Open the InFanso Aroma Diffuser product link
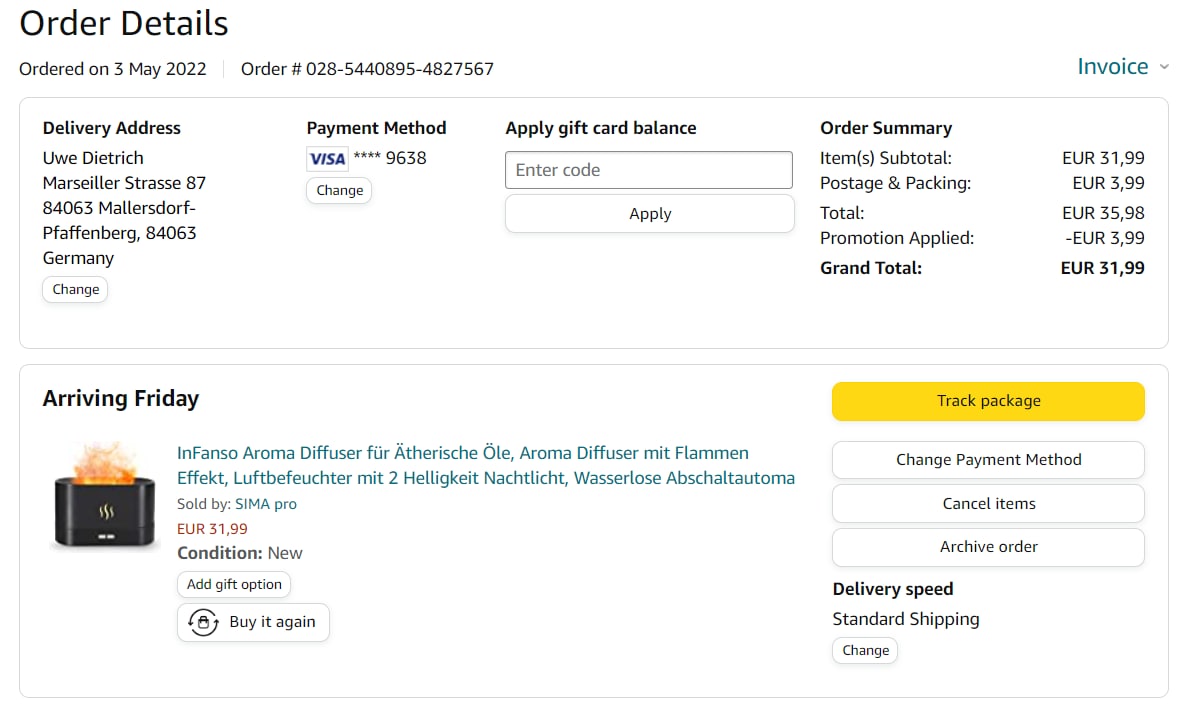This screenshot has width=1196, height=712. (485, 466)
